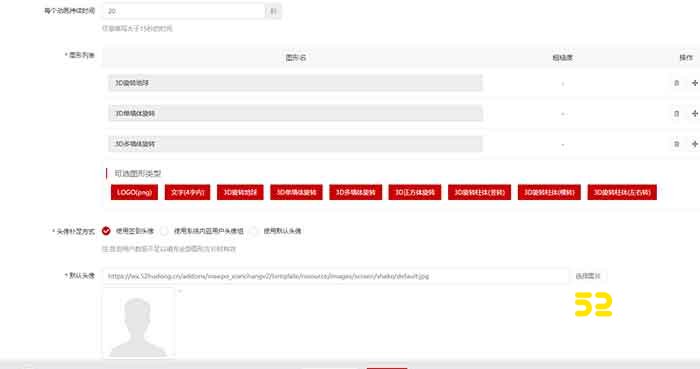Click the 操作 column header
The height and width of the screenshot is (369, 700).
[x=686, y=58]
